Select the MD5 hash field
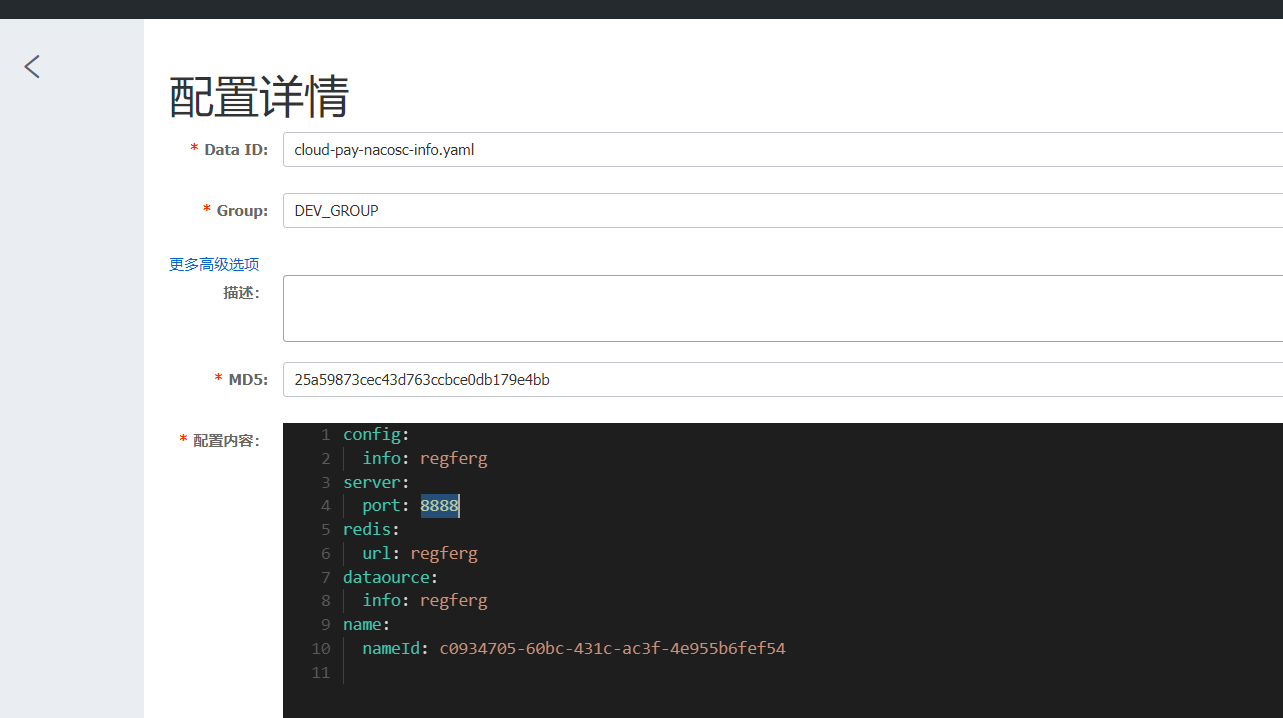Screen dimensions: 1283x718 pos(780,380)
